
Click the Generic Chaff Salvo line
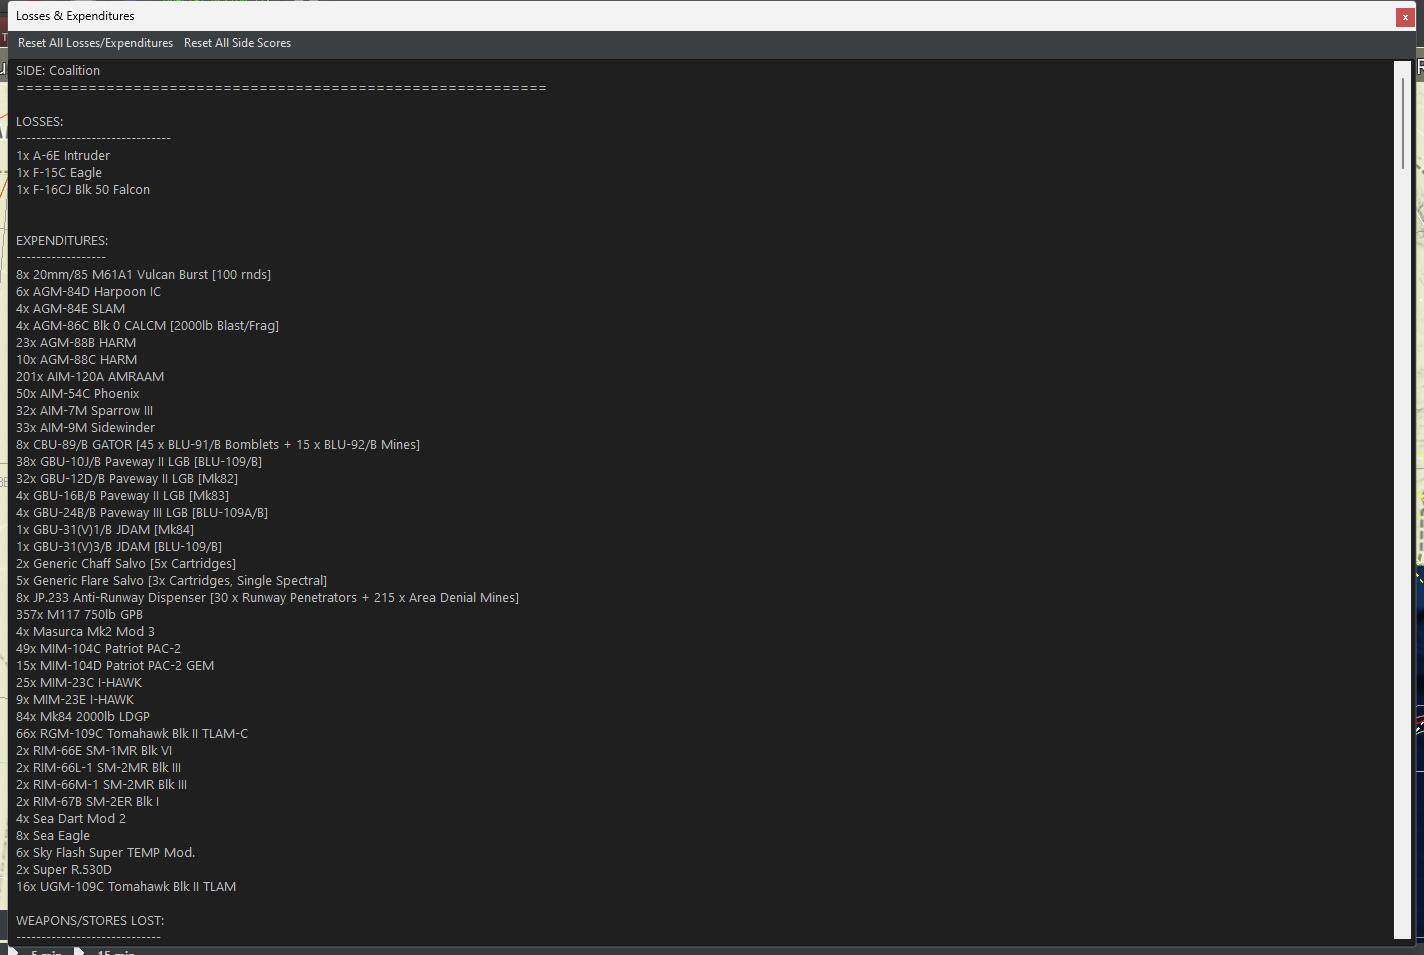point(126,564)
